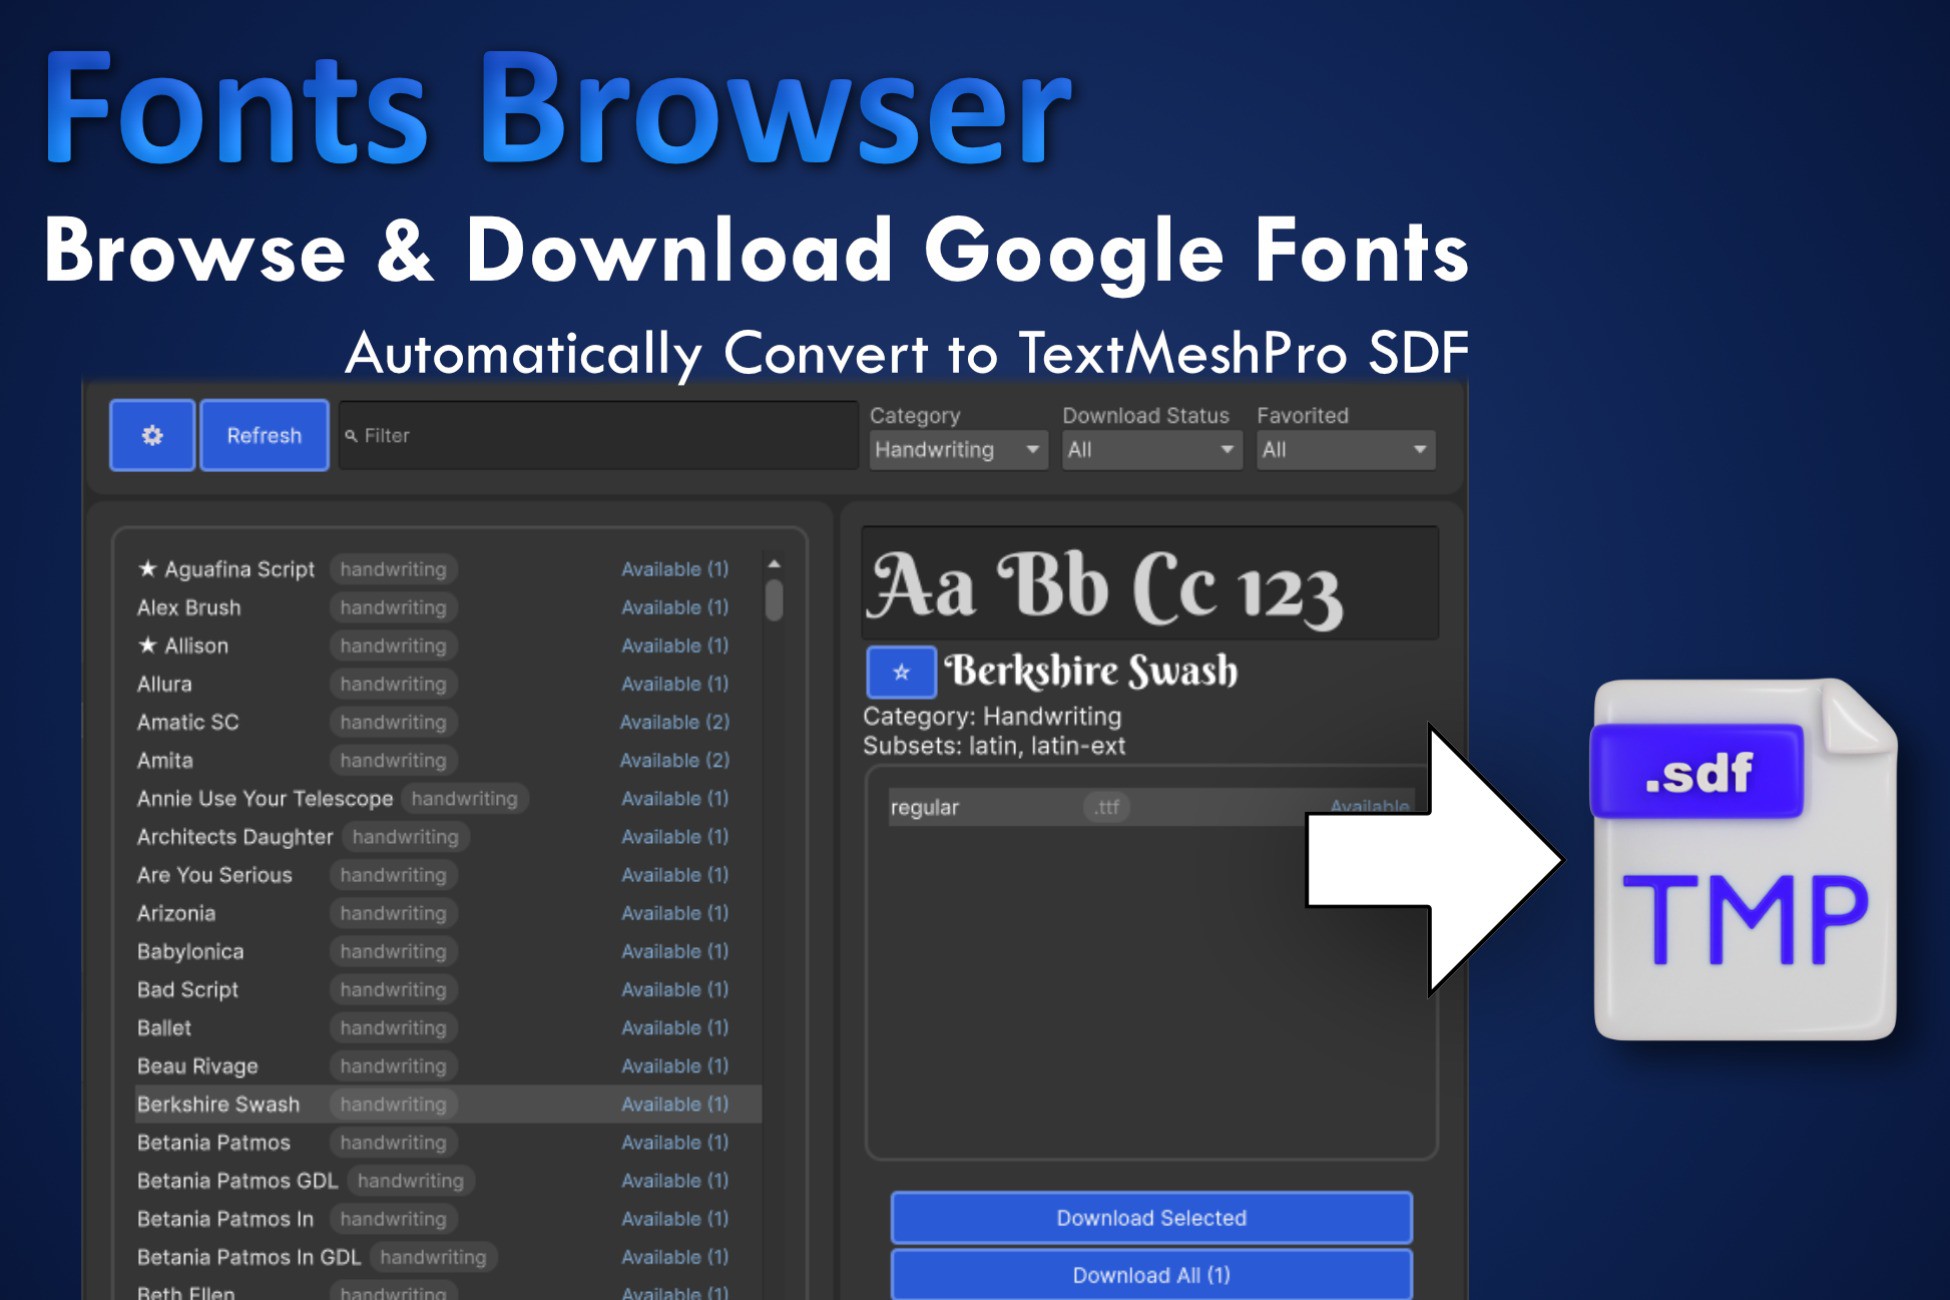Click Available (2) status for Amita
Image resolution: width=1950 pixels, height=1300 pixels.
coord(675,760)
